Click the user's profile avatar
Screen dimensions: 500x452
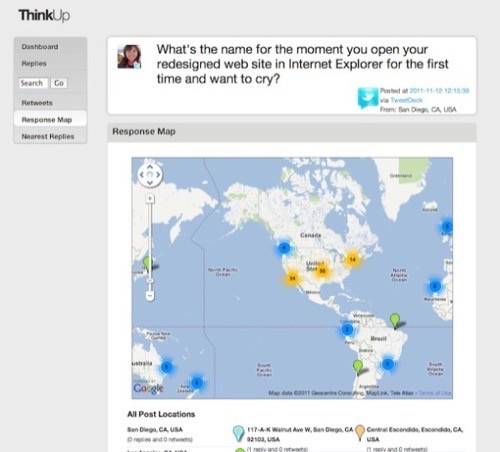click(129, 57)
